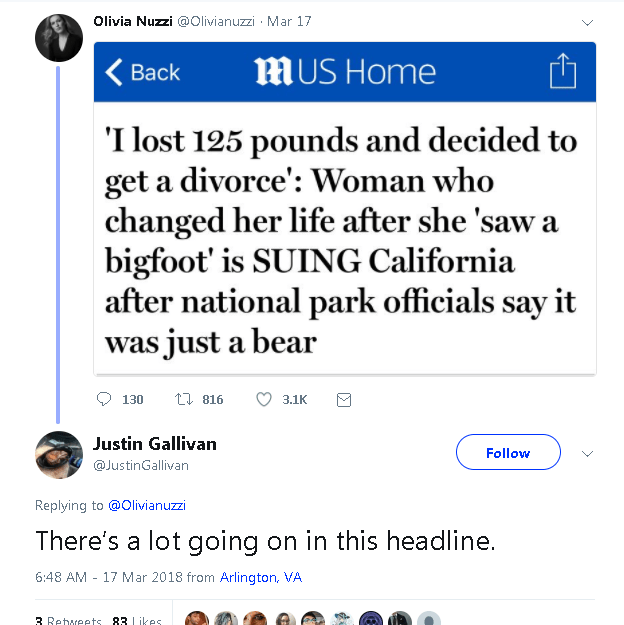This screenshot has height=625, width=624.
Task: Retweet Olivia Nuzzi's tweet
Action: coord(183,399)
